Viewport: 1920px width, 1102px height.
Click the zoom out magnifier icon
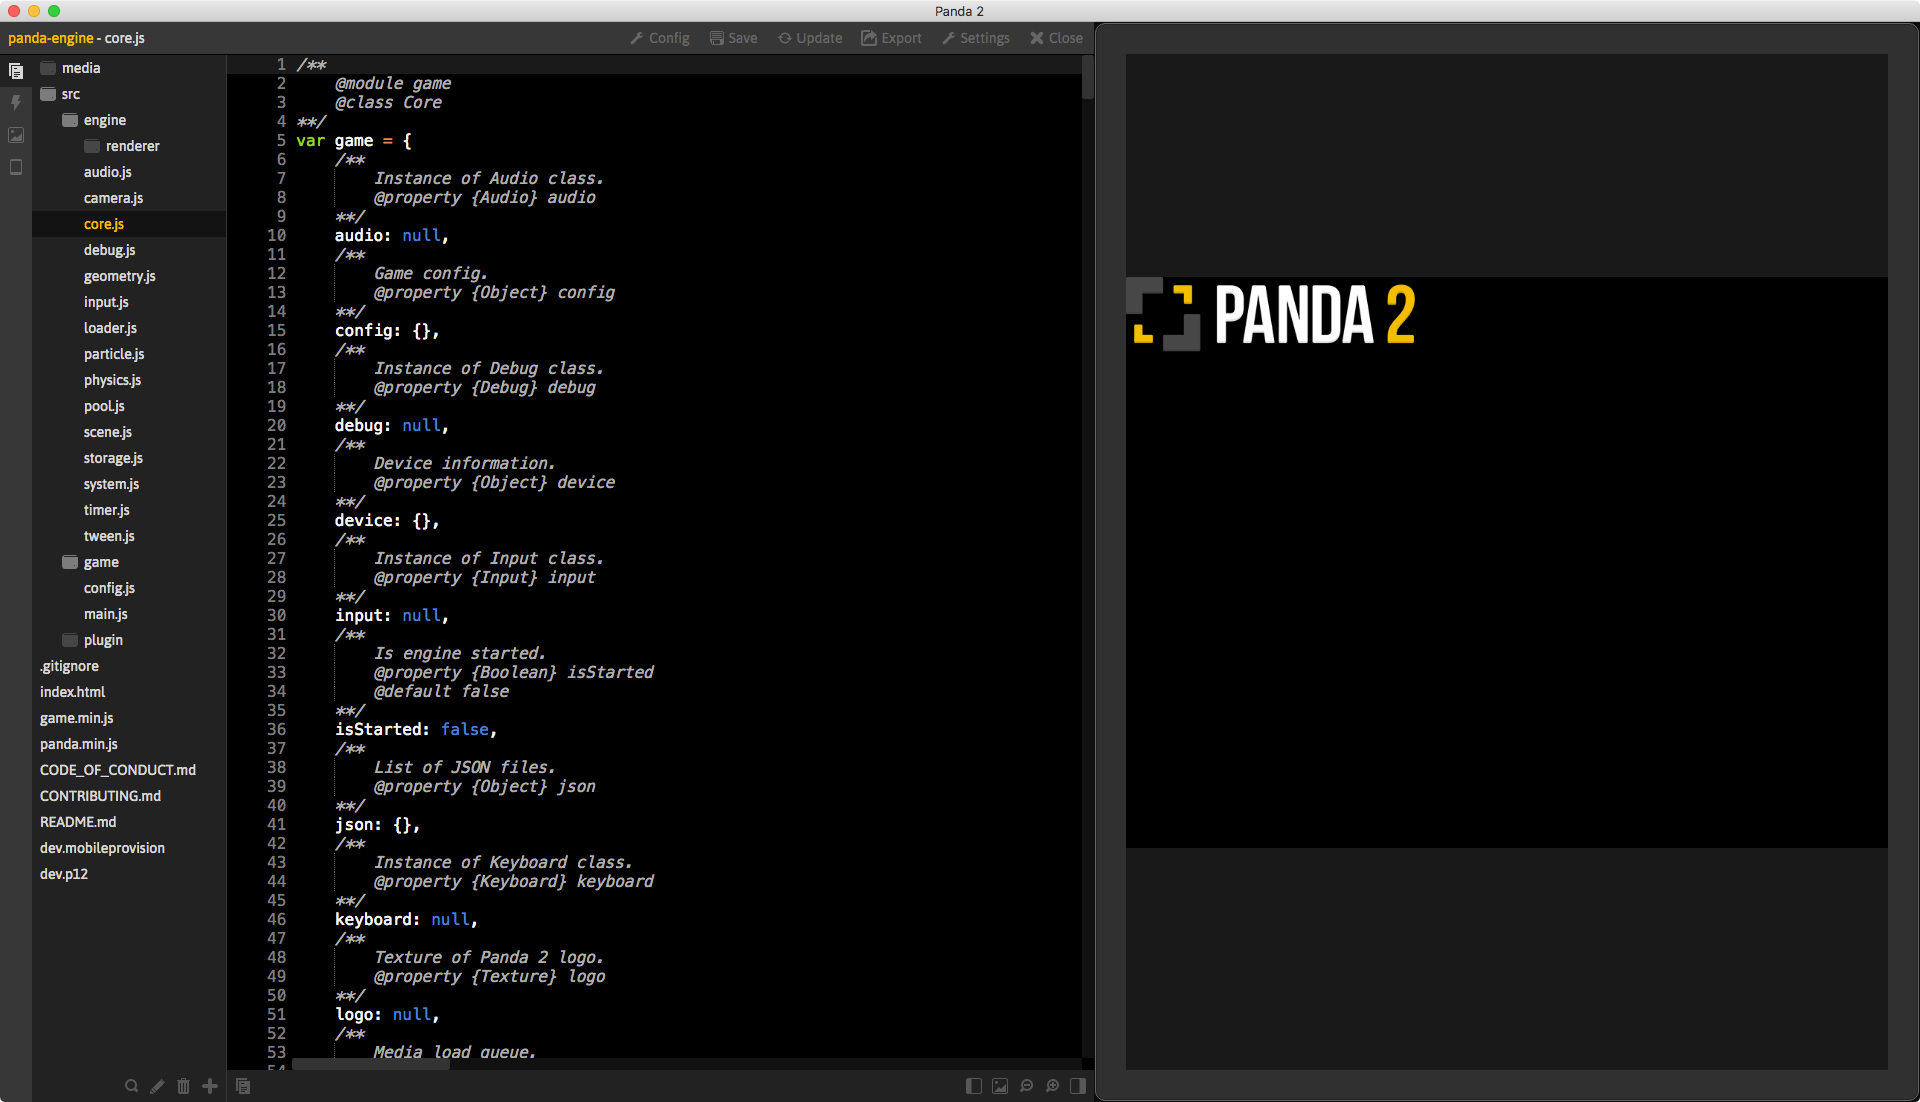(1026, 1086)
